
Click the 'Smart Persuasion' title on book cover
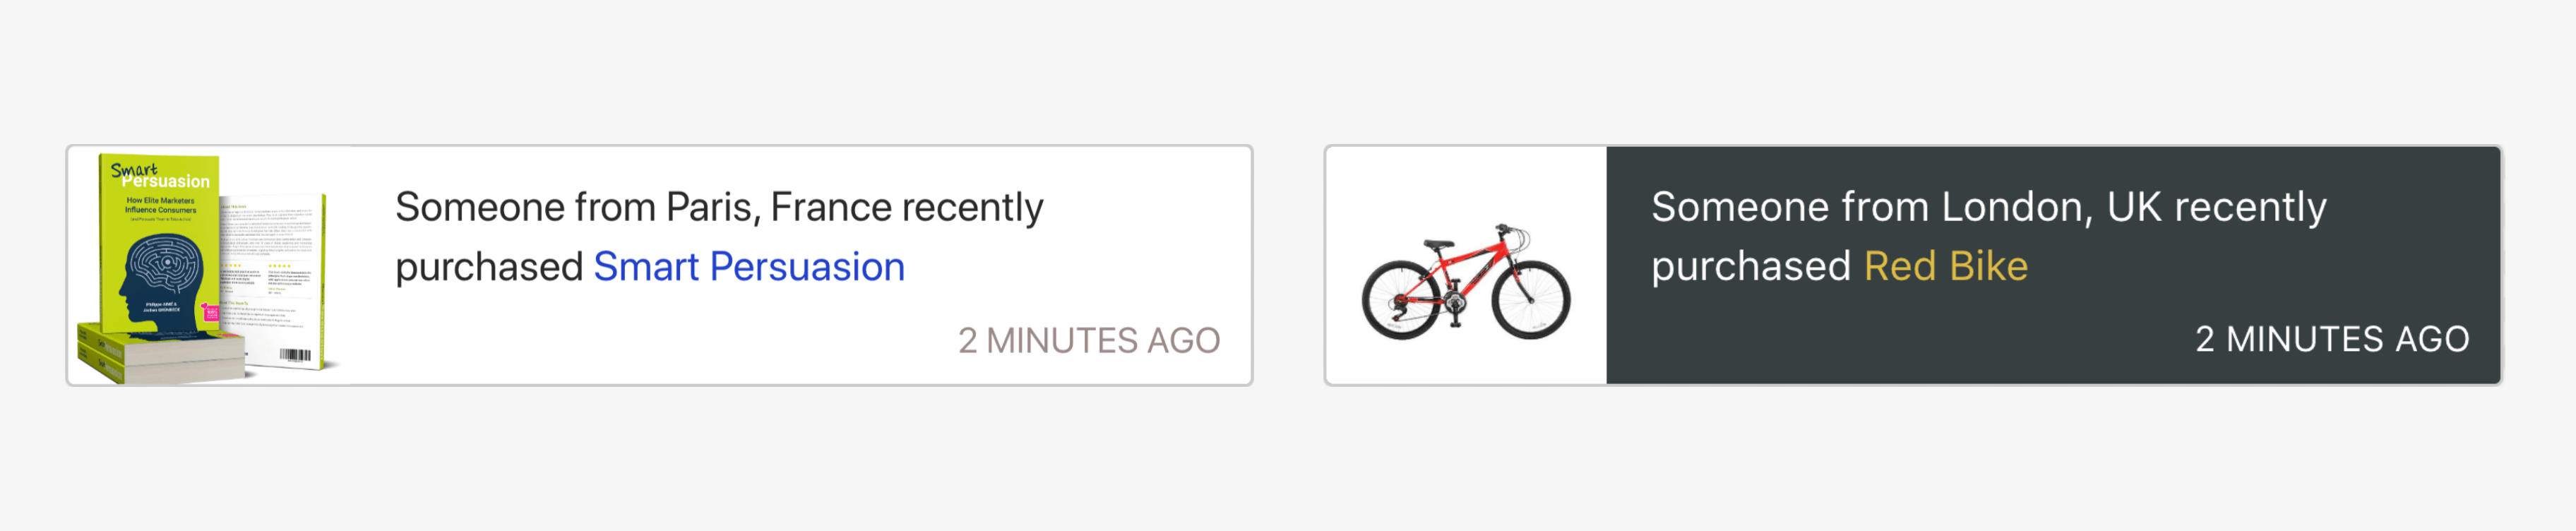point(160,176)
